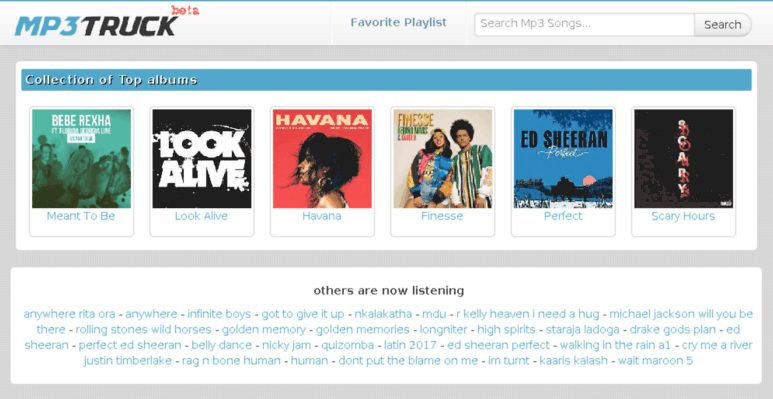Screen dimensions: 773x399
Task: Select the nicky jam link
Action: click(x=283, y=345)
